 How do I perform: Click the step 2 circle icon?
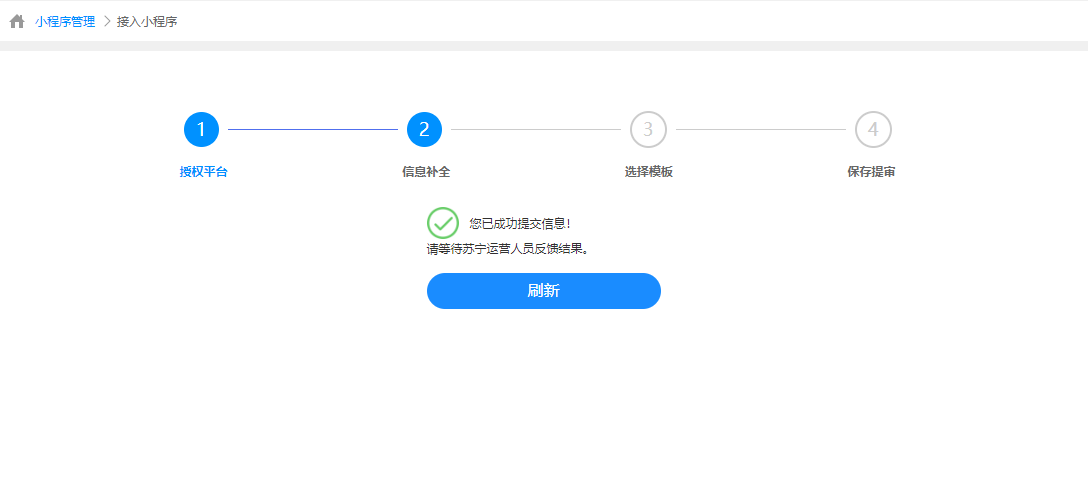point(424,129)
